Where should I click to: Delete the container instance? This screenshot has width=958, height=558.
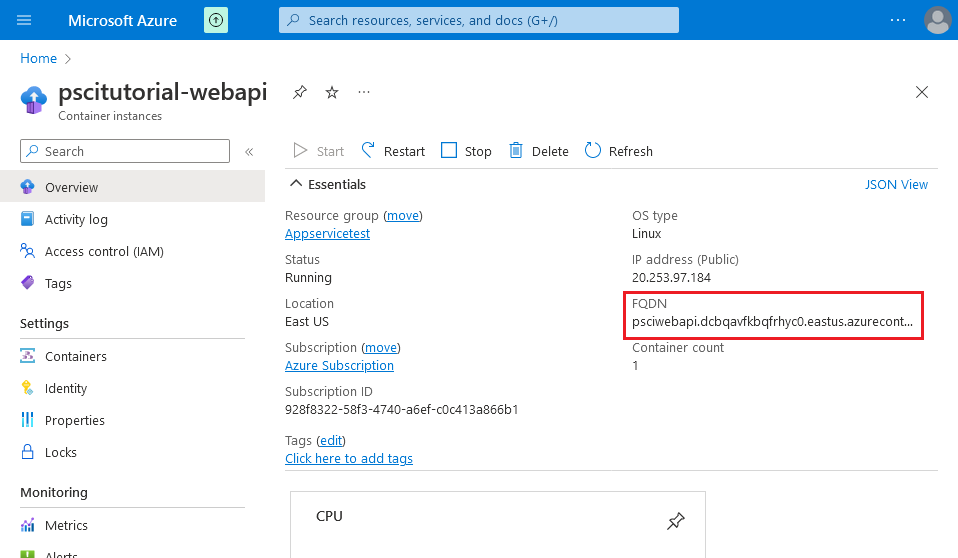(538, 151)
